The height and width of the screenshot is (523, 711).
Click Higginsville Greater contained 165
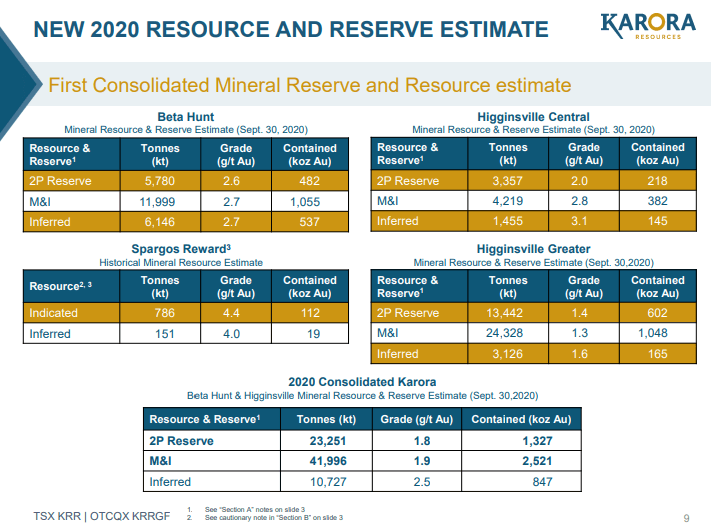(x=657, y=354)
